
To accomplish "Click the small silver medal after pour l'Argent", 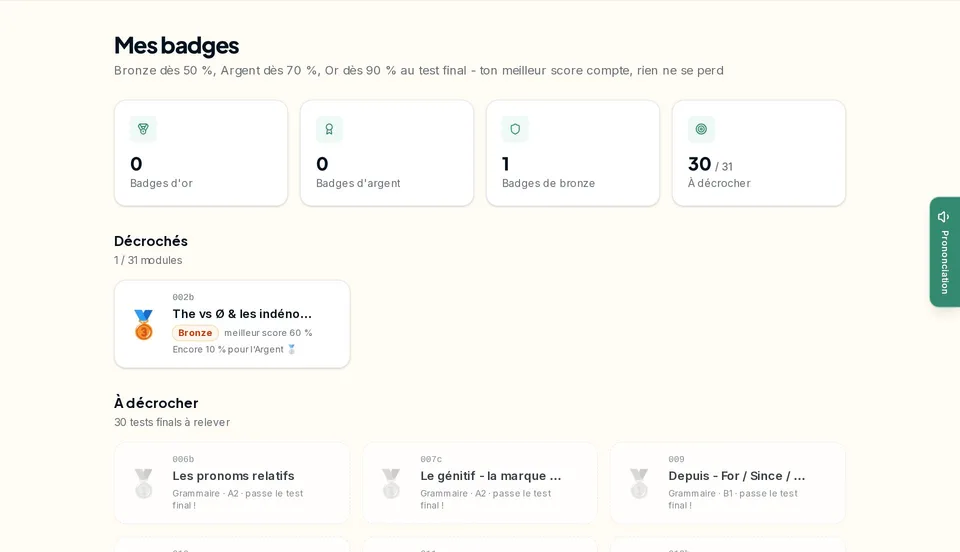I will (291, 349).
